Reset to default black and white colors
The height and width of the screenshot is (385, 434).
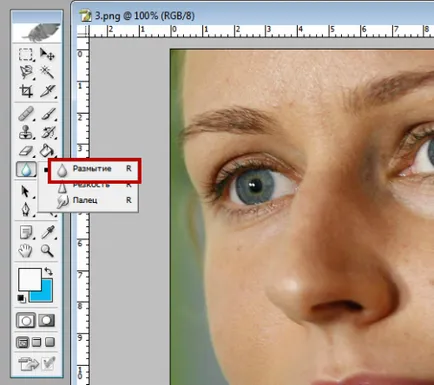tap(22, 298)
